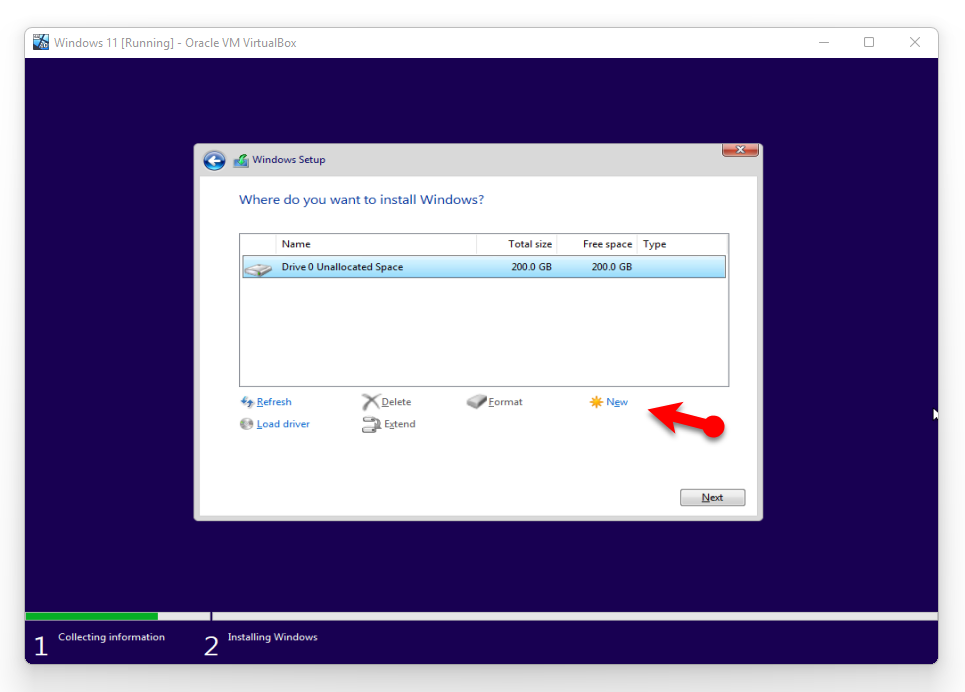Click the Refresh arrows icon

tap(247, 402)
